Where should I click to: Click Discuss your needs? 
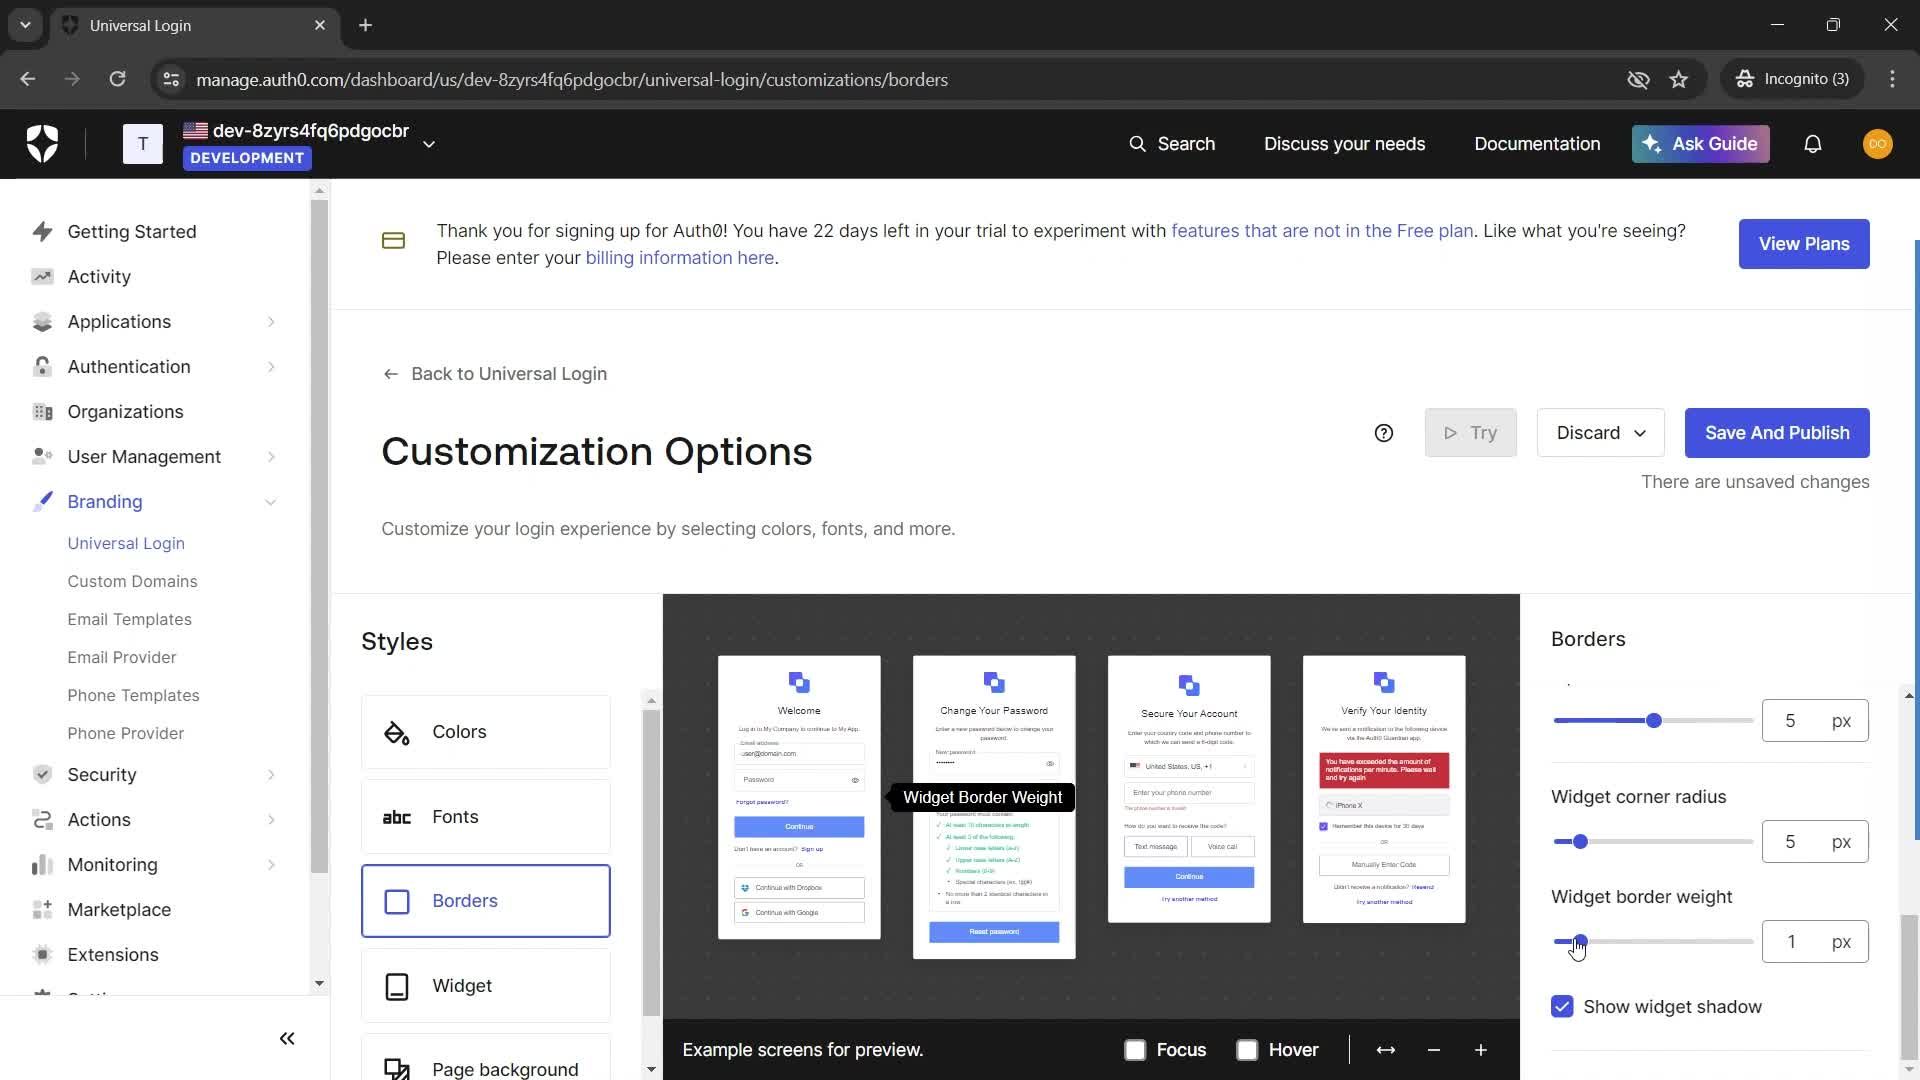click(1344, 144)
